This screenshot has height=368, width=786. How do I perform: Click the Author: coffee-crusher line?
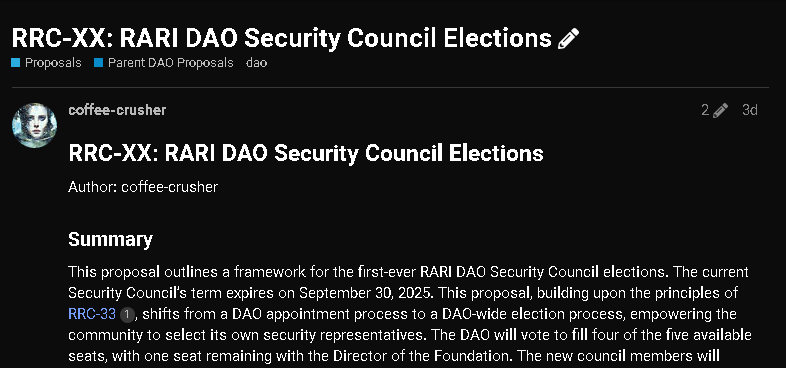coord(143,187)
